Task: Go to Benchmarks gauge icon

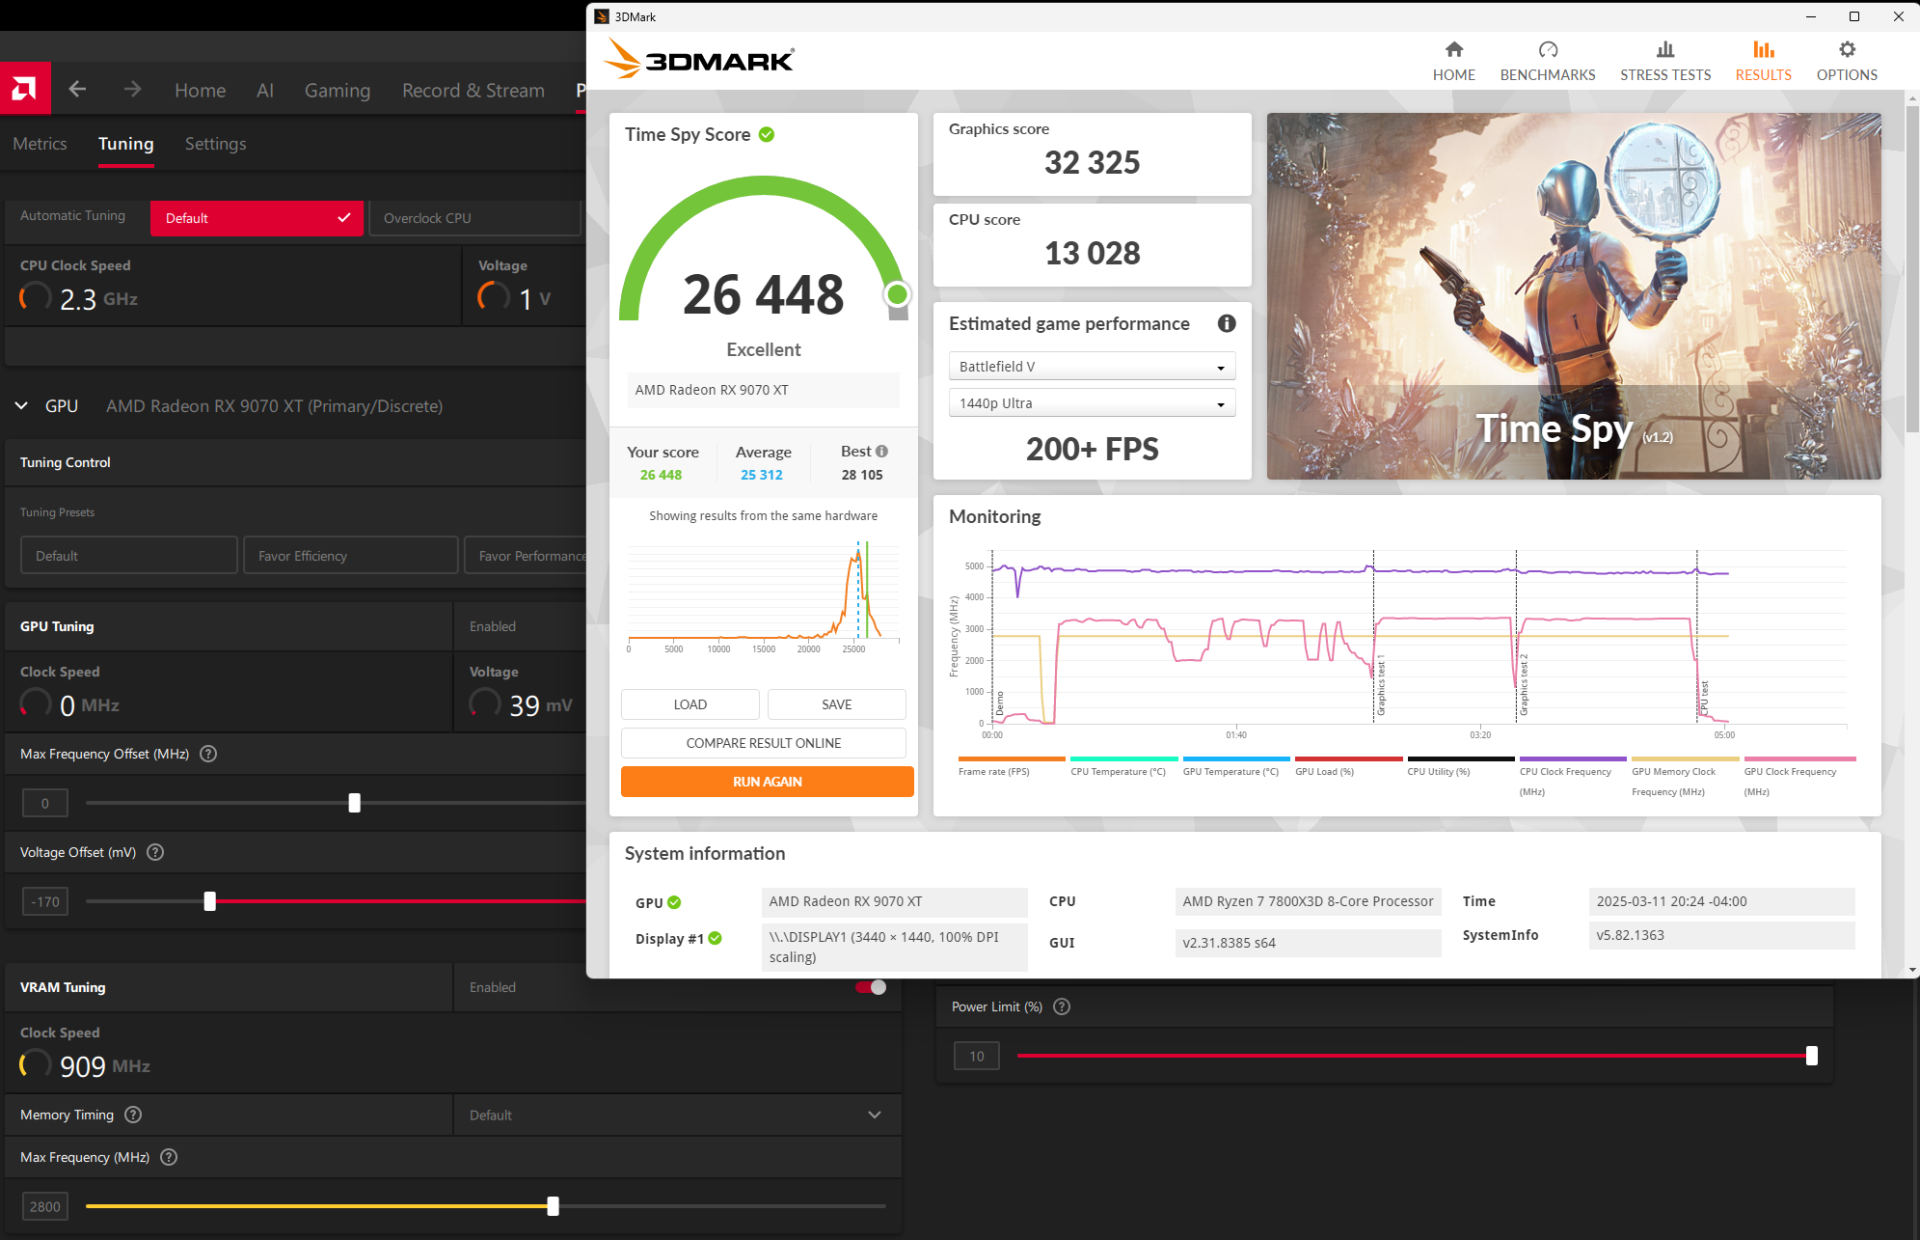Action: pos(1547,50)
